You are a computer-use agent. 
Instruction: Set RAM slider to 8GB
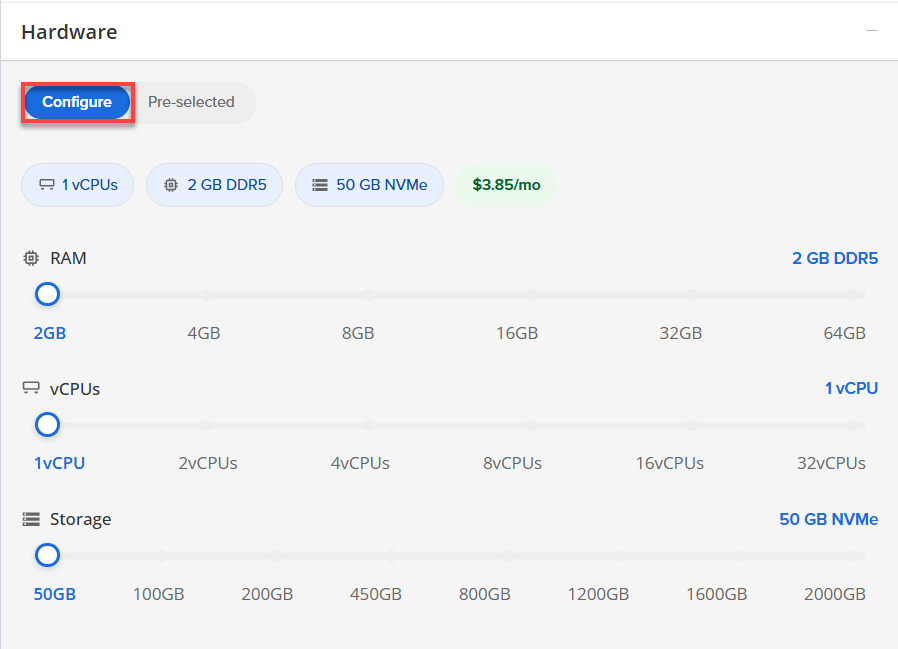coord(369,295)
